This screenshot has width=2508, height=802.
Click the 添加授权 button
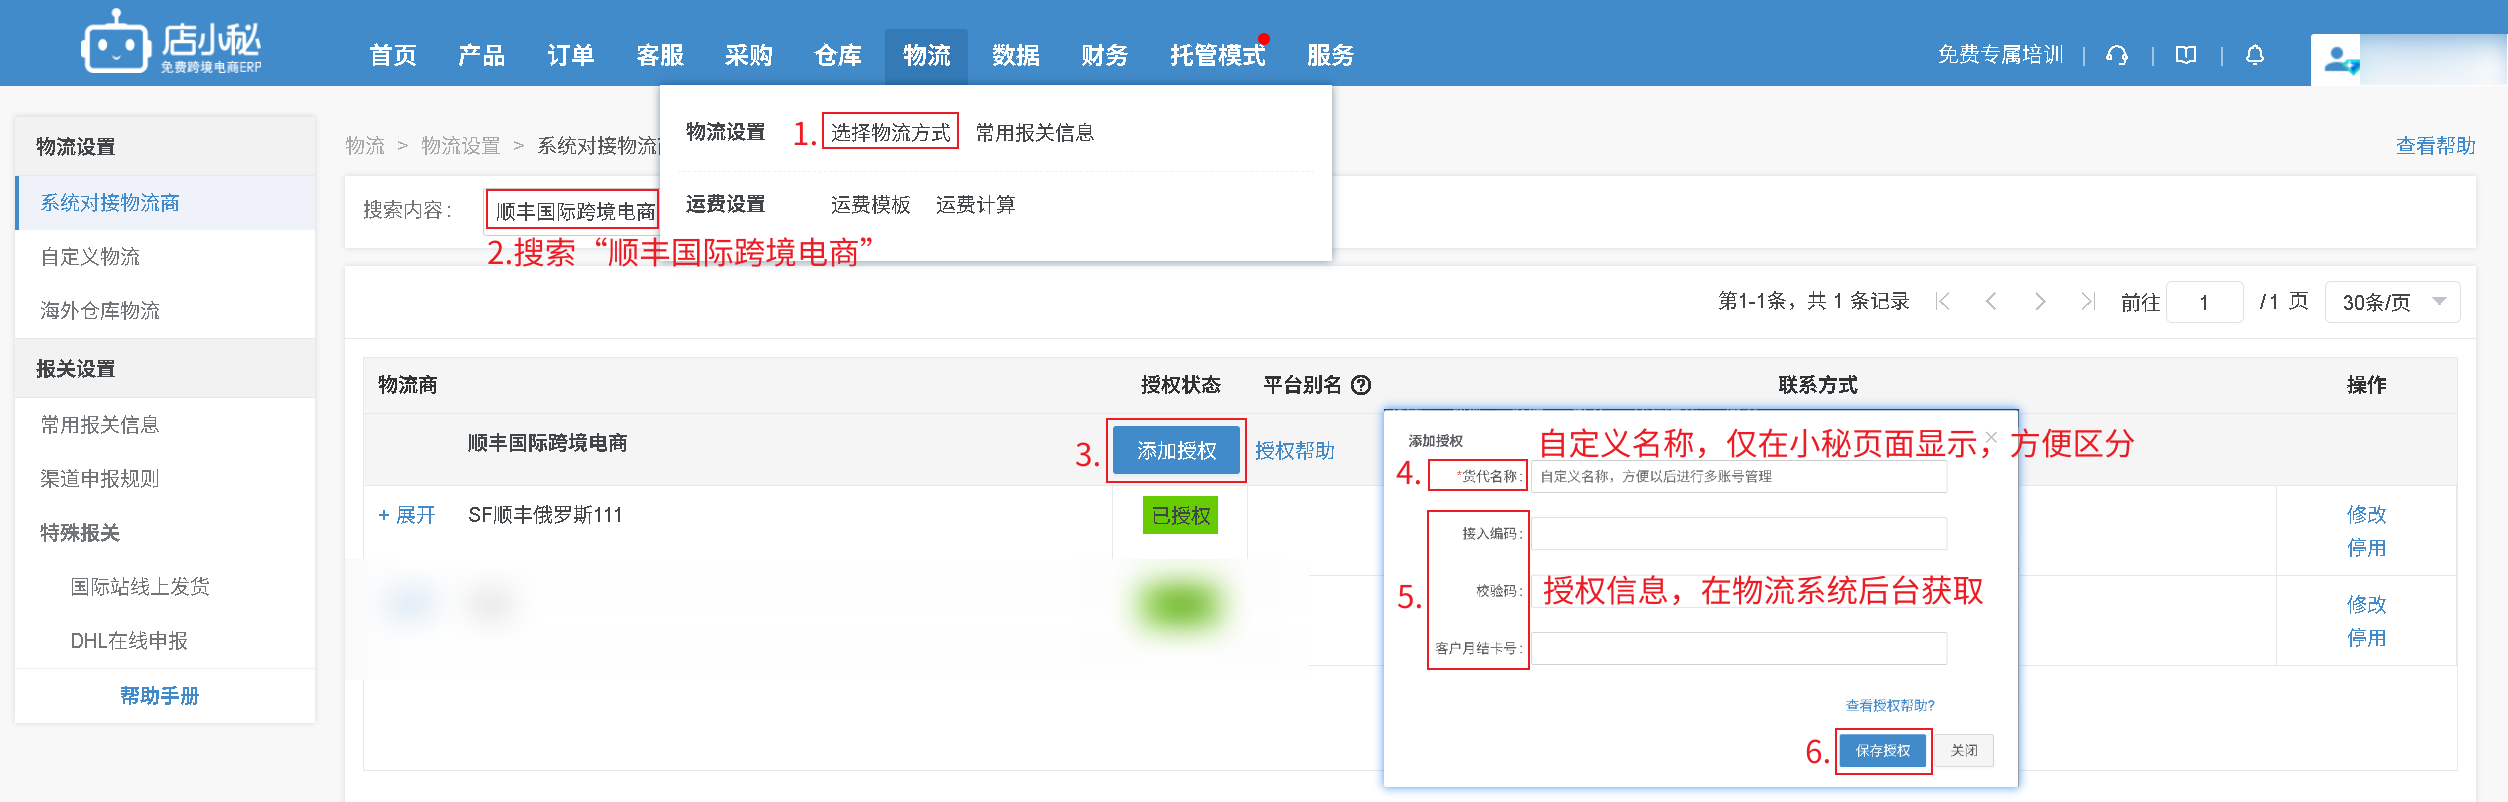[1176, 451]
